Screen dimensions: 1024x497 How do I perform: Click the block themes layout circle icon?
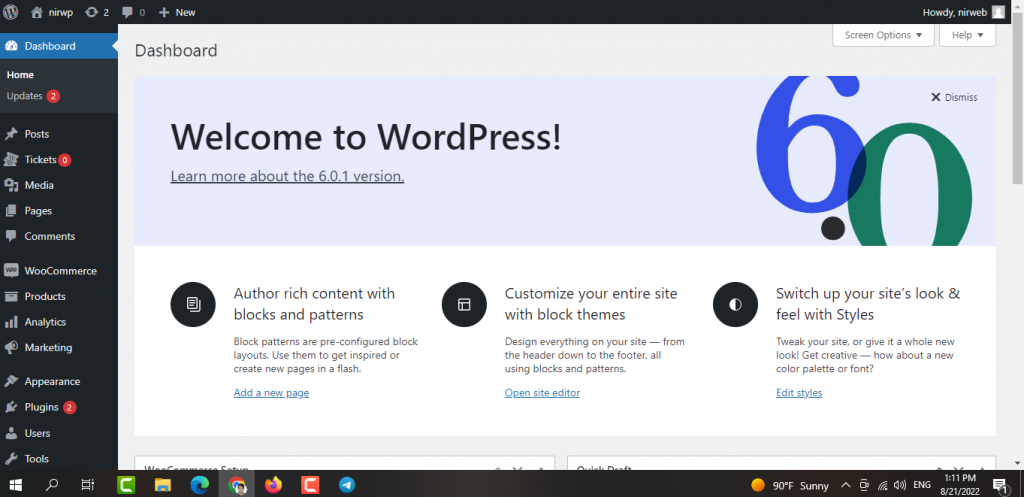point(464,304)
